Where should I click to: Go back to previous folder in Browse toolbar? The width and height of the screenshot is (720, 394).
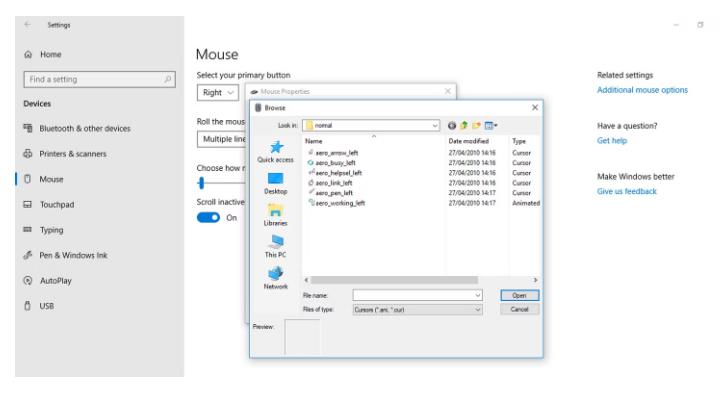tap(452, 125)
